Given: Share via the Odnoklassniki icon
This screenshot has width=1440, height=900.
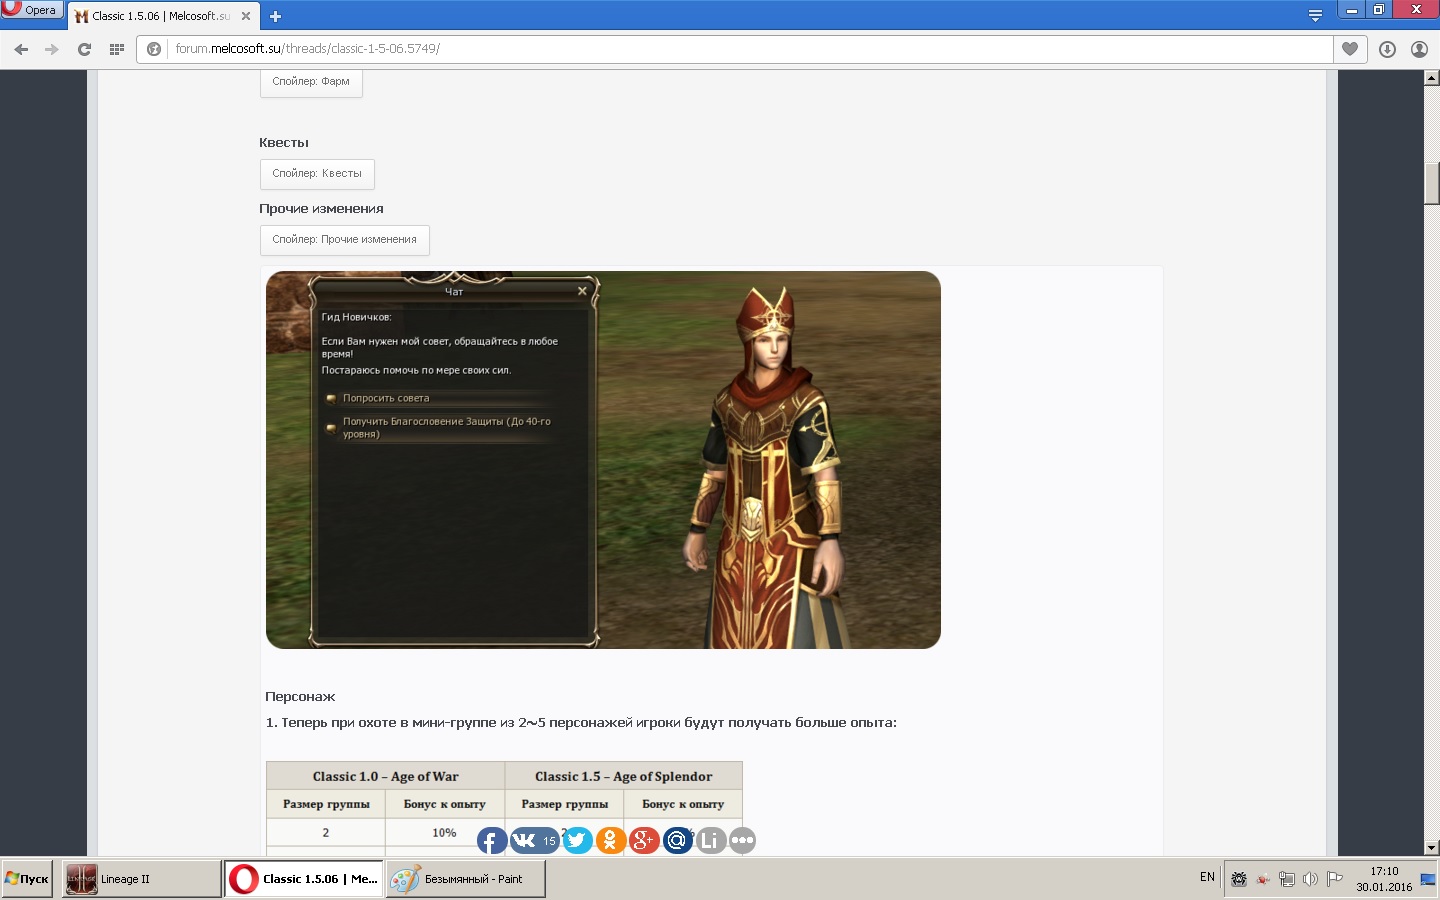Looking at the screenshot, I should tap(610, 840).
